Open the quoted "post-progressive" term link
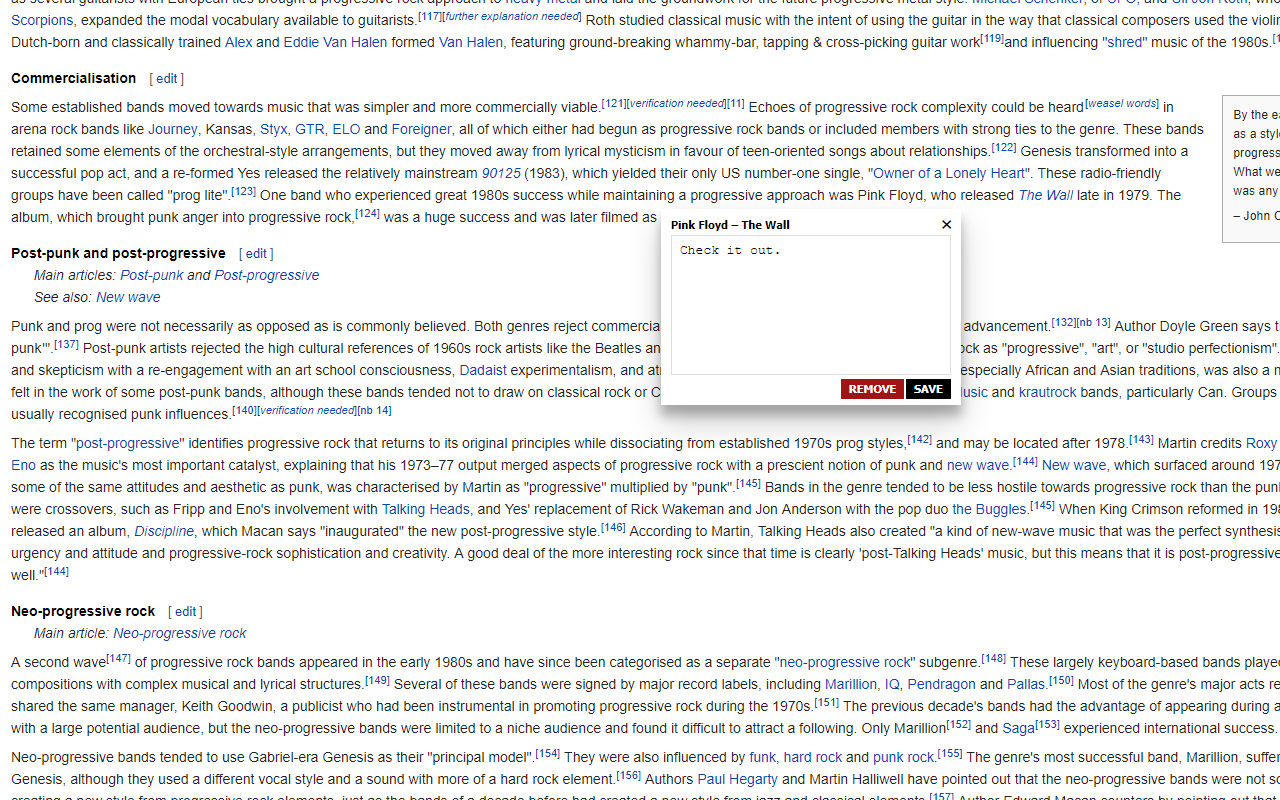The image size is (1280, 800). [x=128, y=443]
